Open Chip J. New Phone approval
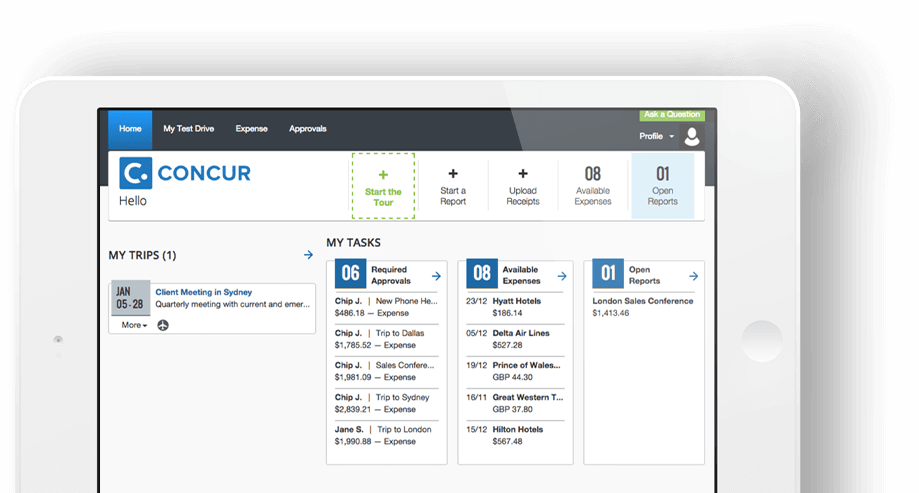Viewport: 919px width, 493px height. click(x=387, y=307)
